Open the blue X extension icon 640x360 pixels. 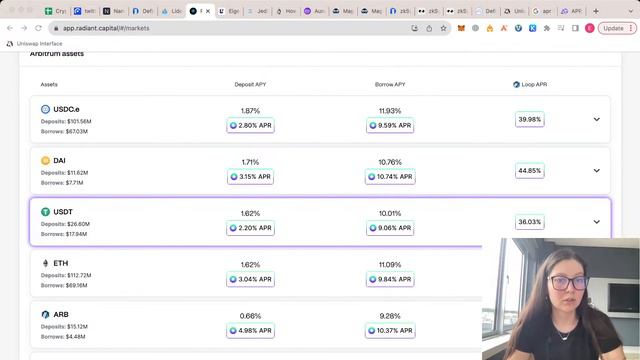tap(533, 28)
